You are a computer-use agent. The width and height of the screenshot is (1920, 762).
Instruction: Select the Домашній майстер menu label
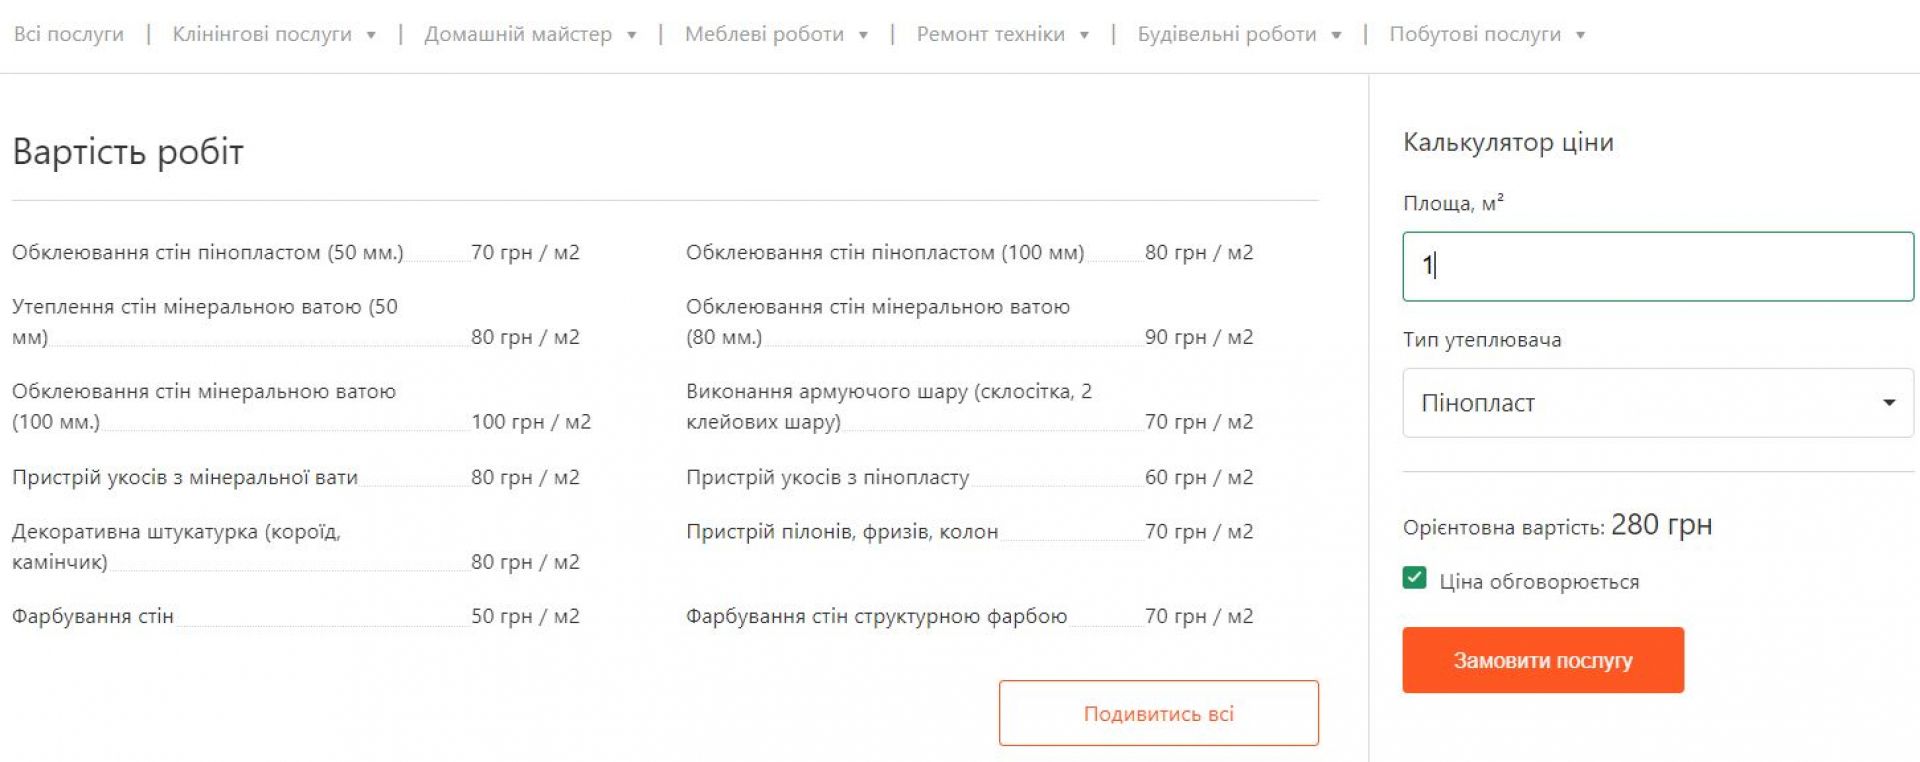(518, 34)
